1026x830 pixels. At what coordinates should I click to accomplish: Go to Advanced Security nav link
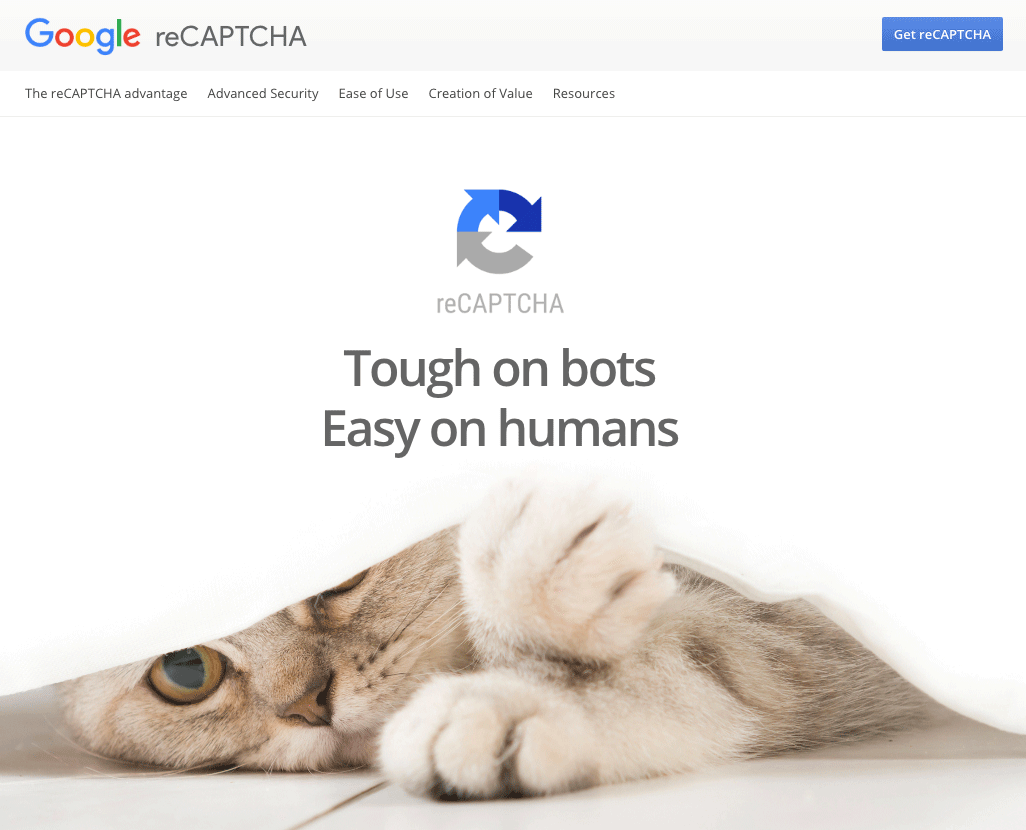click(x=263, y=94)
